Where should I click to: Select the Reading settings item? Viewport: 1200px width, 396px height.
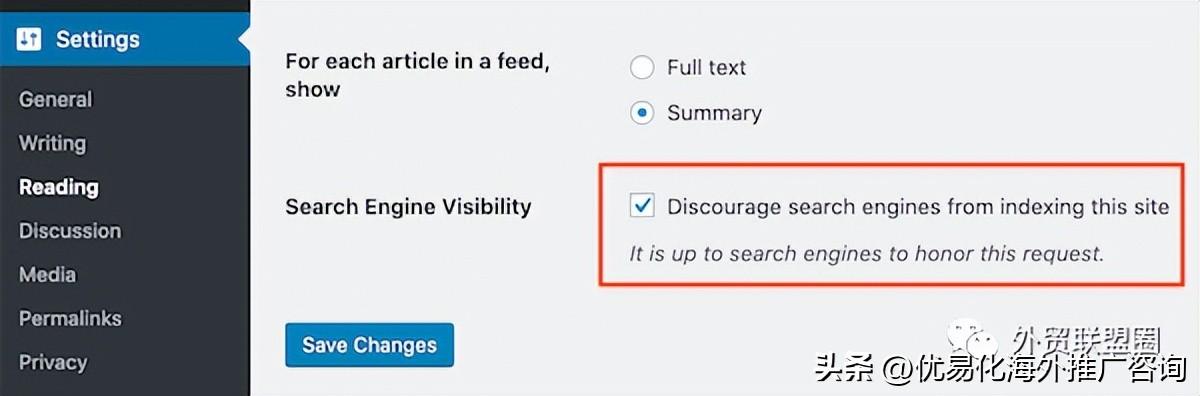58,187
